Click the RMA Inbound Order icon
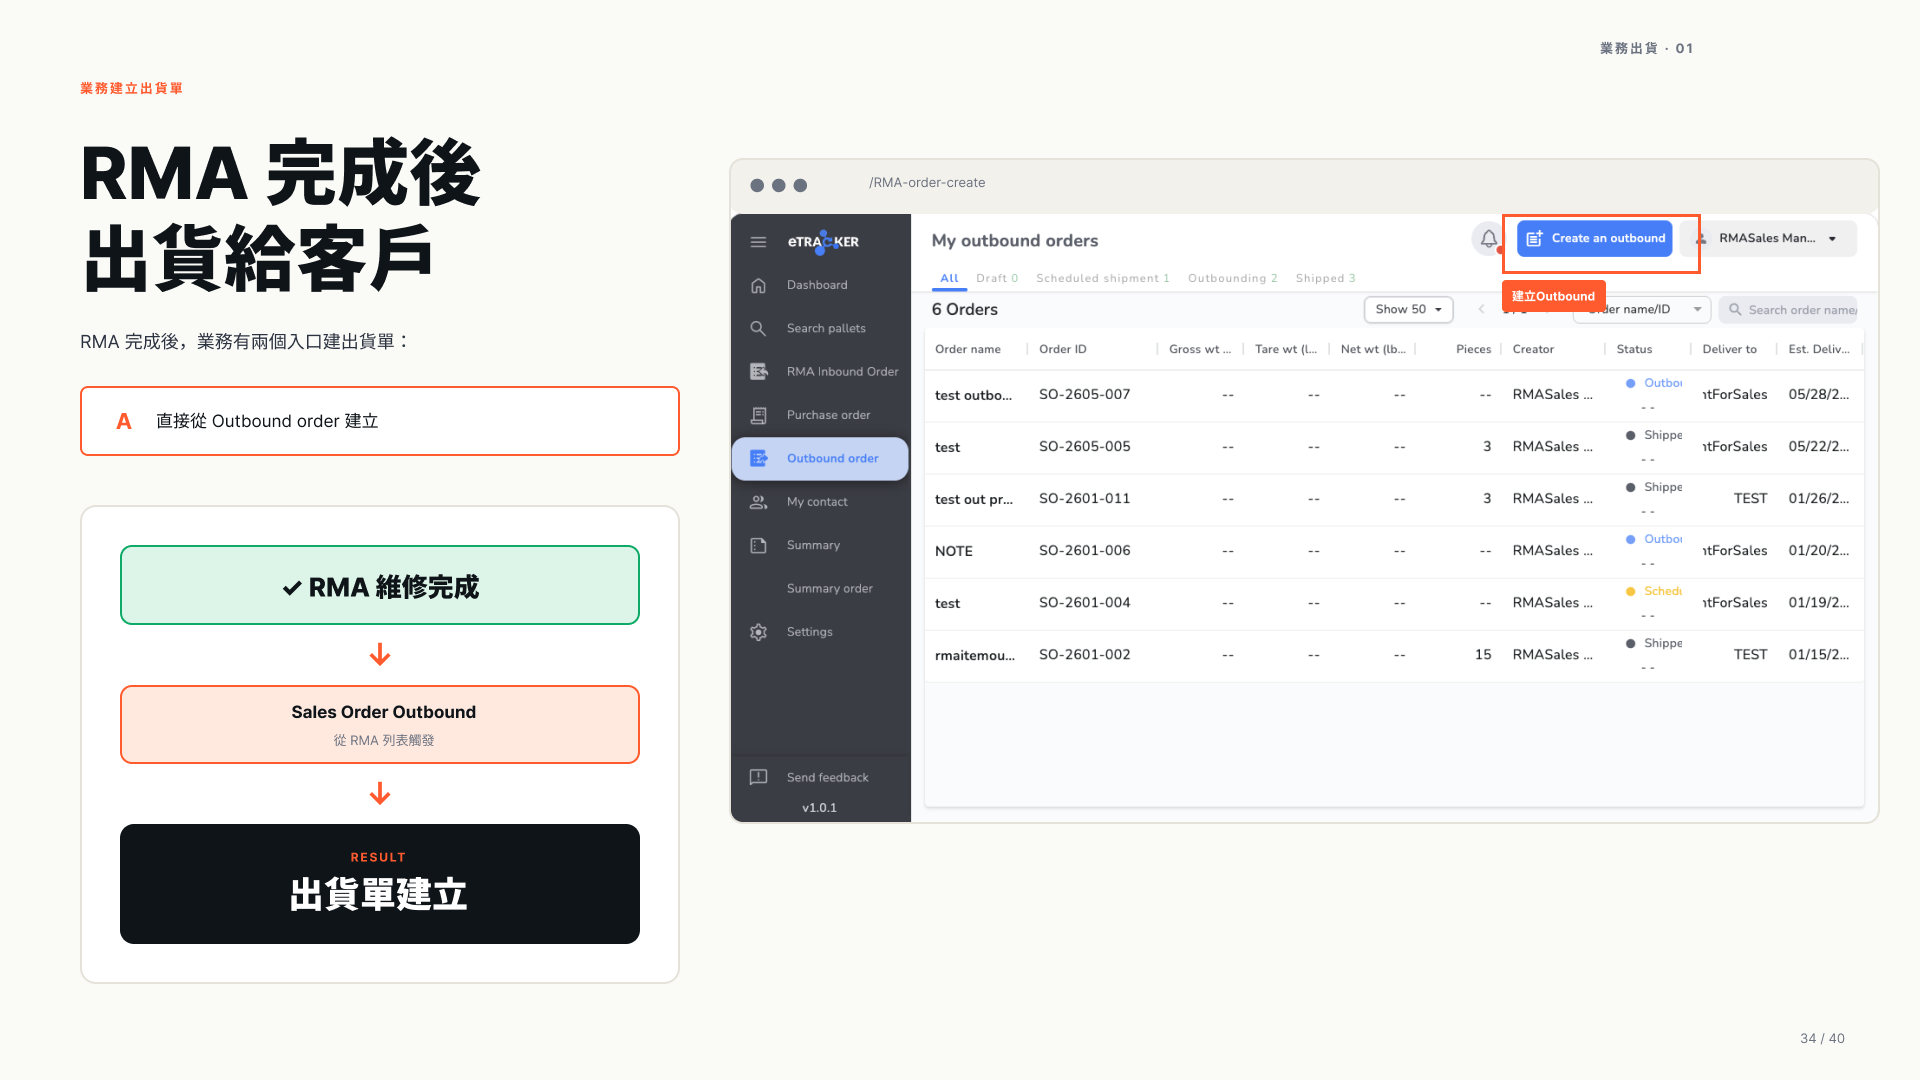 758,372
